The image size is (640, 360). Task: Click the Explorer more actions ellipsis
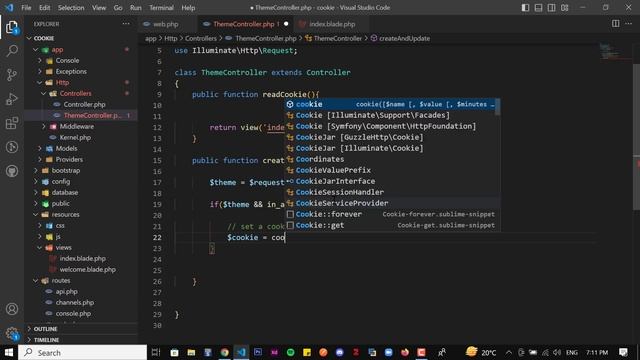(x=126, y=24)
